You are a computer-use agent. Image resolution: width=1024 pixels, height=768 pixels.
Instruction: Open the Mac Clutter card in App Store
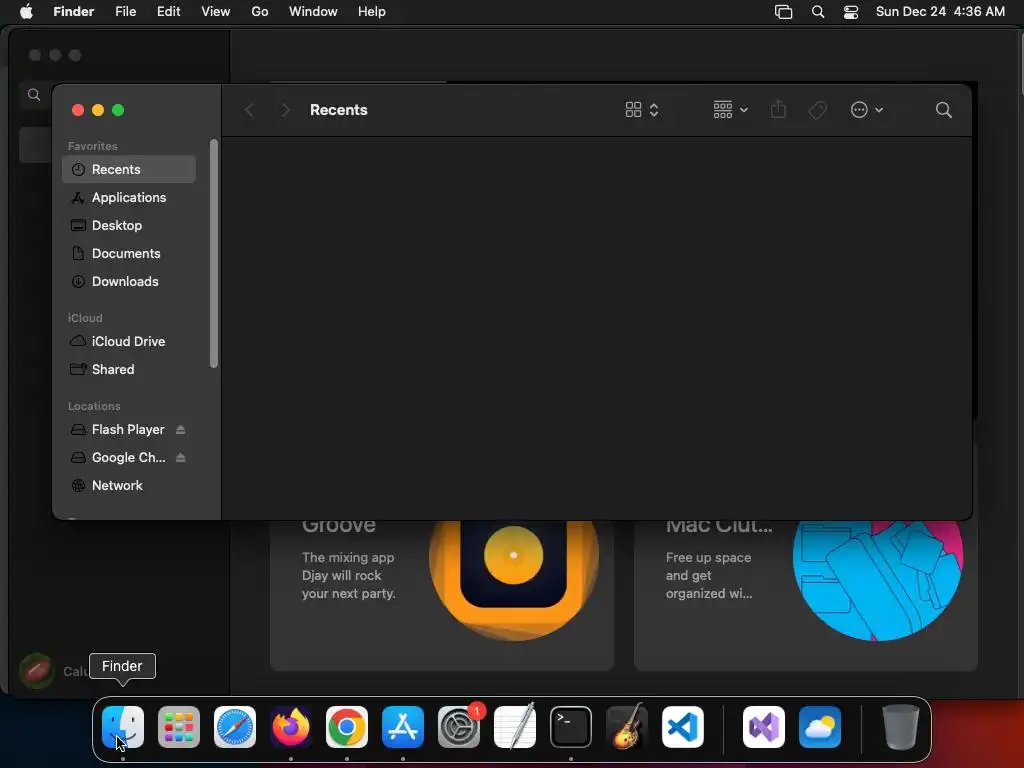click(806, 595)
